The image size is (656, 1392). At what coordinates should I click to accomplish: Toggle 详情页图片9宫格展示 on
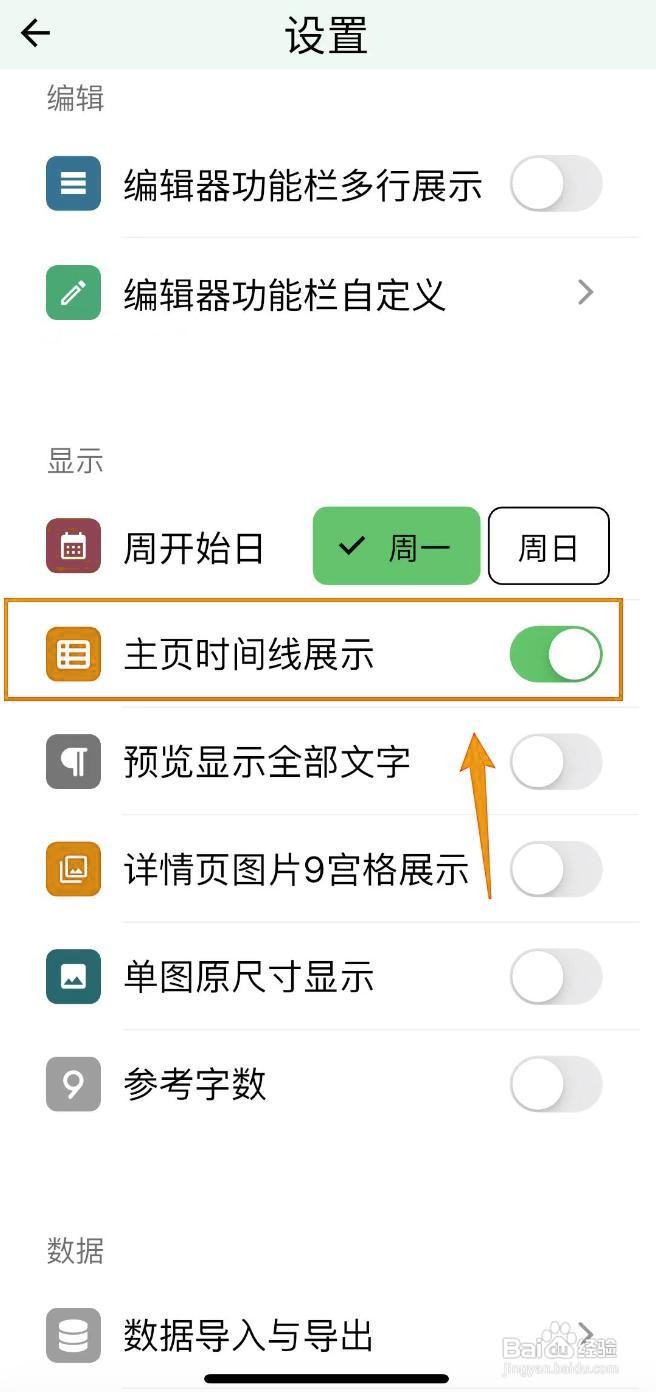tap(556, 870)
